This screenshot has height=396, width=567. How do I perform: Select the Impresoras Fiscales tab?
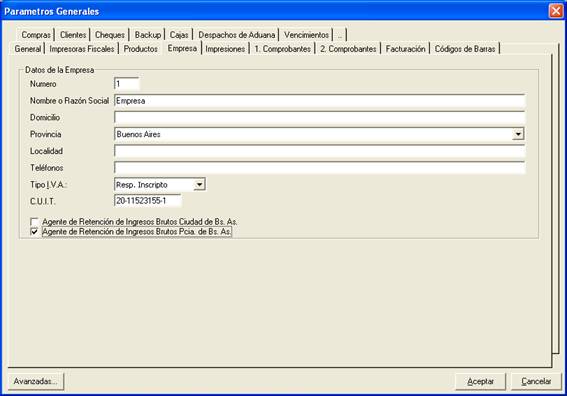coord(82,49)
